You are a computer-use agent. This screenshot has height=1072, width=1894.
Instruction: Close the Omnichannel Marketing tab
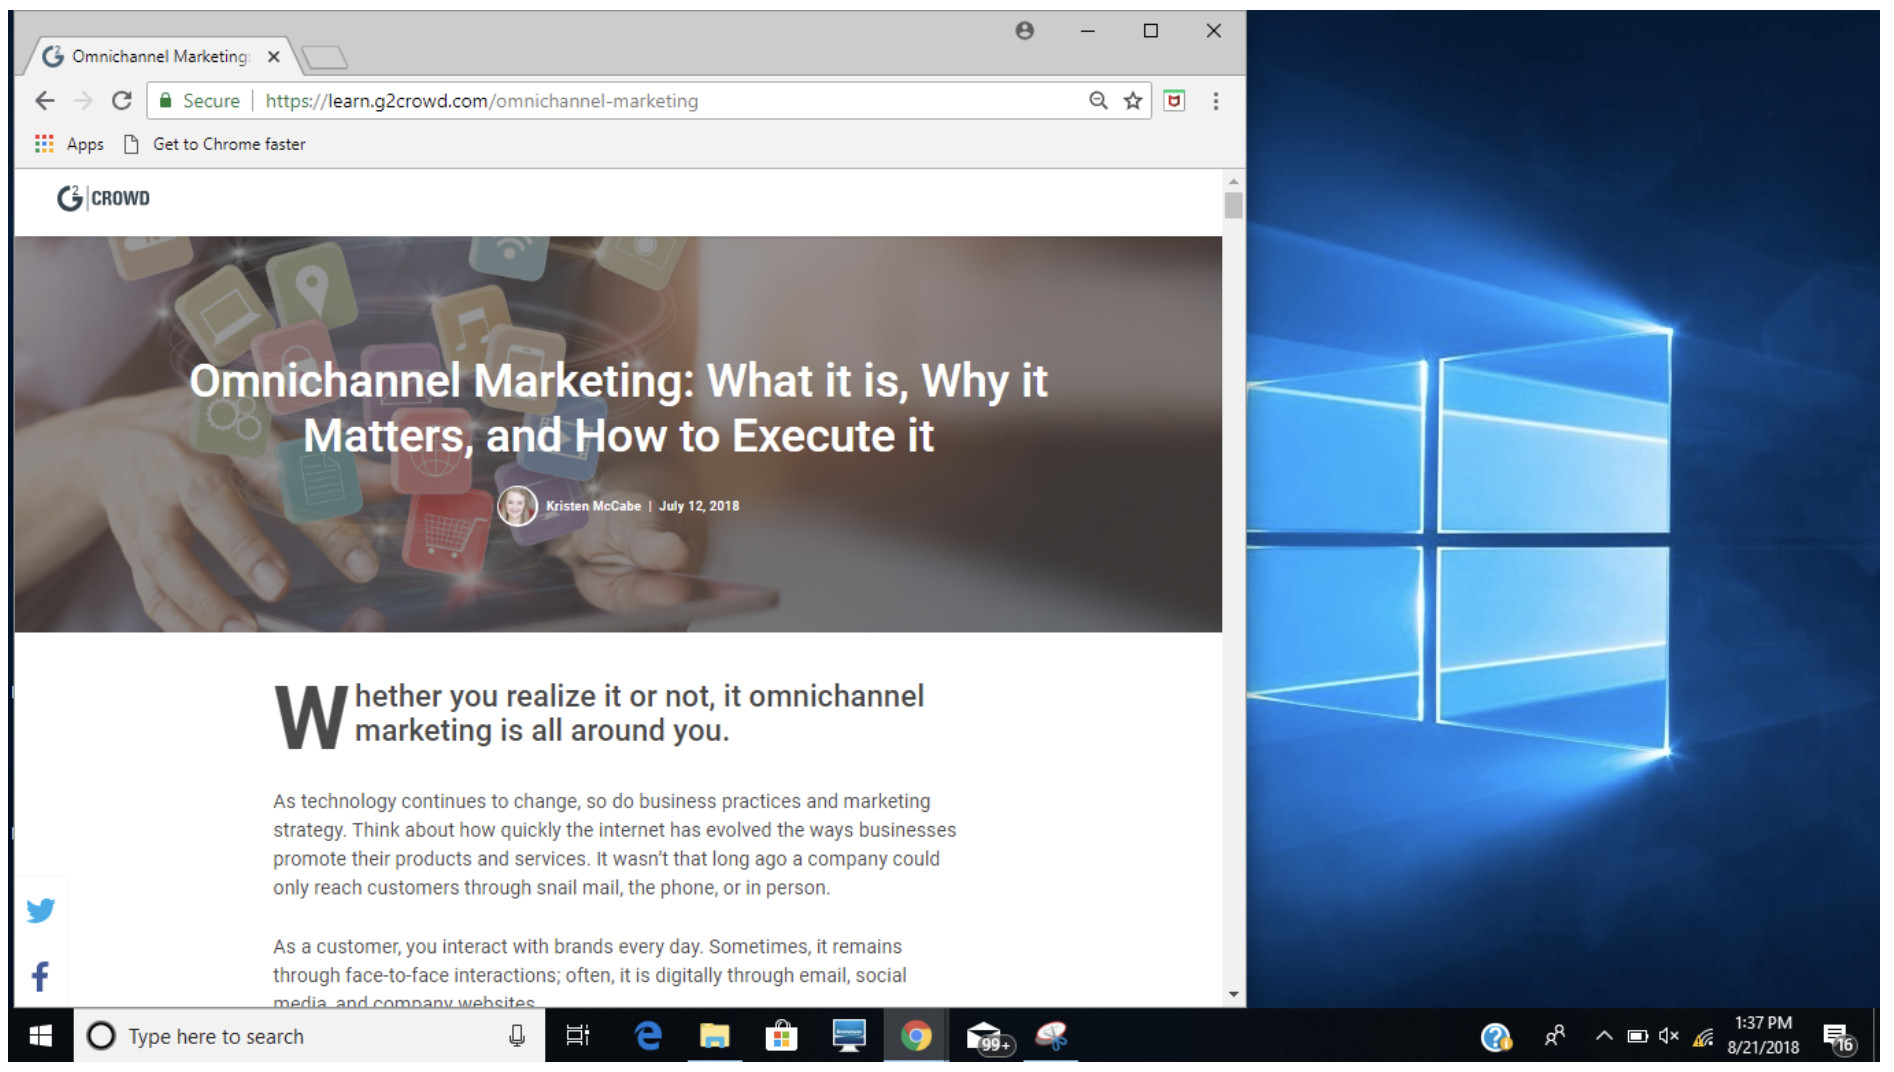pyautogui.click(x=274, y=57)
